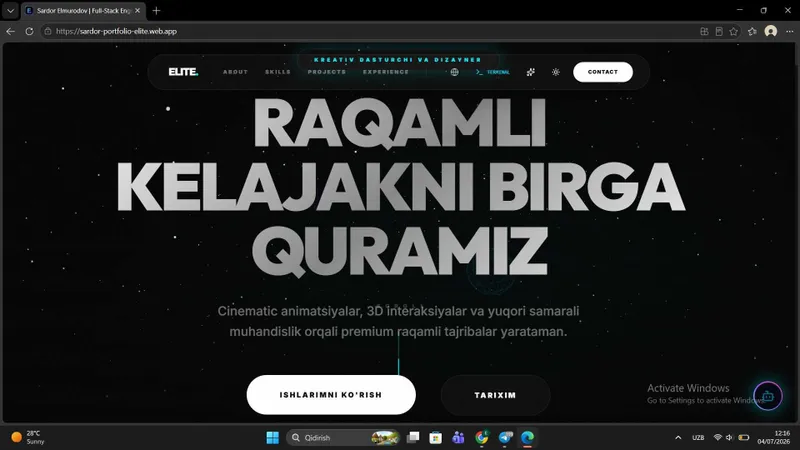
Task: Open Telegram from taskbar
Action: click(505, 437)
